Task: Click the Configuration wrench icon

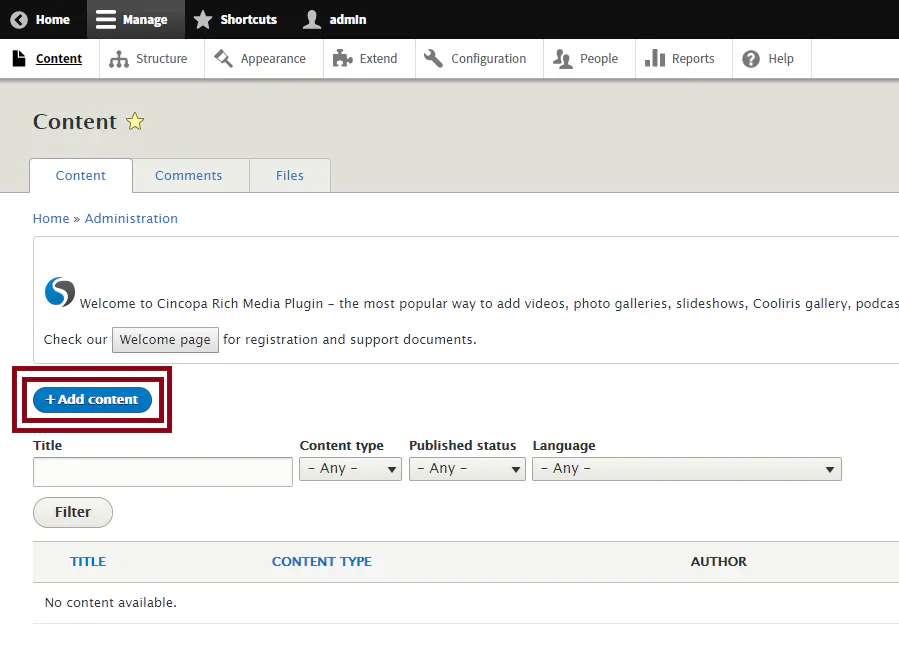Action: tap(433, 59)
